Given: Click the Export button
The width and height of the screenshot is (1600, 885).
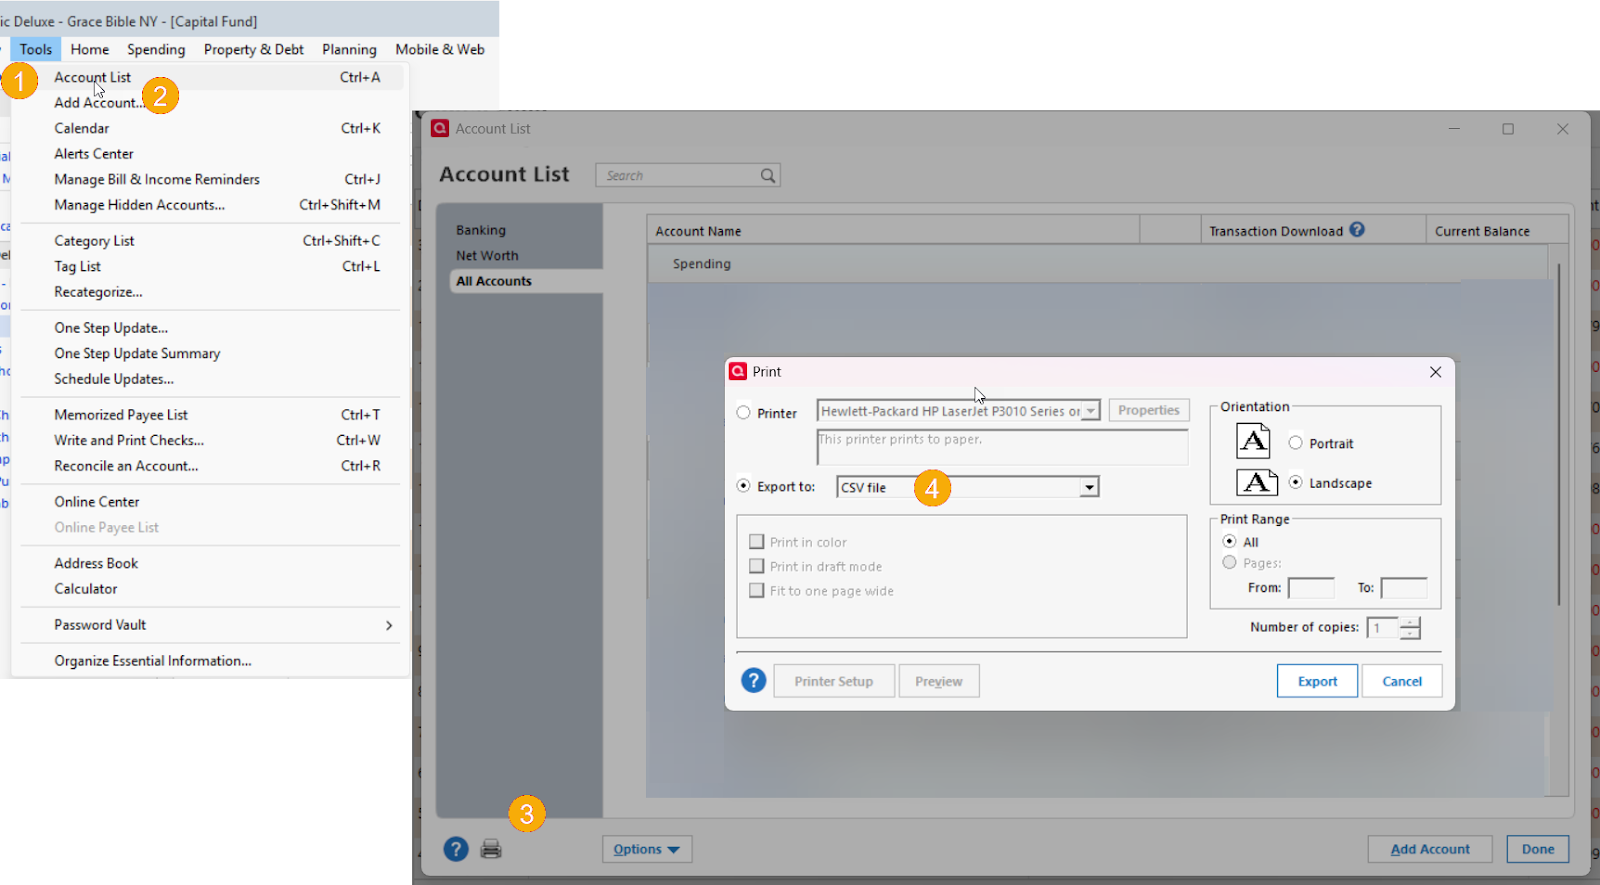Looking at the screenshot, I should tap(1317, 681).
